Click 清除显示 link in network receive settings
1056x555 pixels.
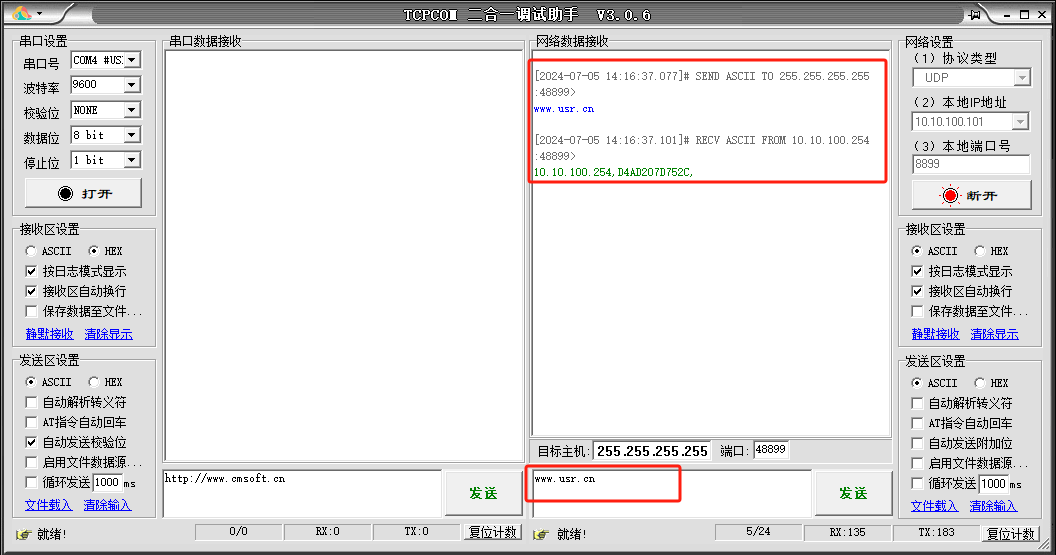pyautogui.click(x=994, y=334)
